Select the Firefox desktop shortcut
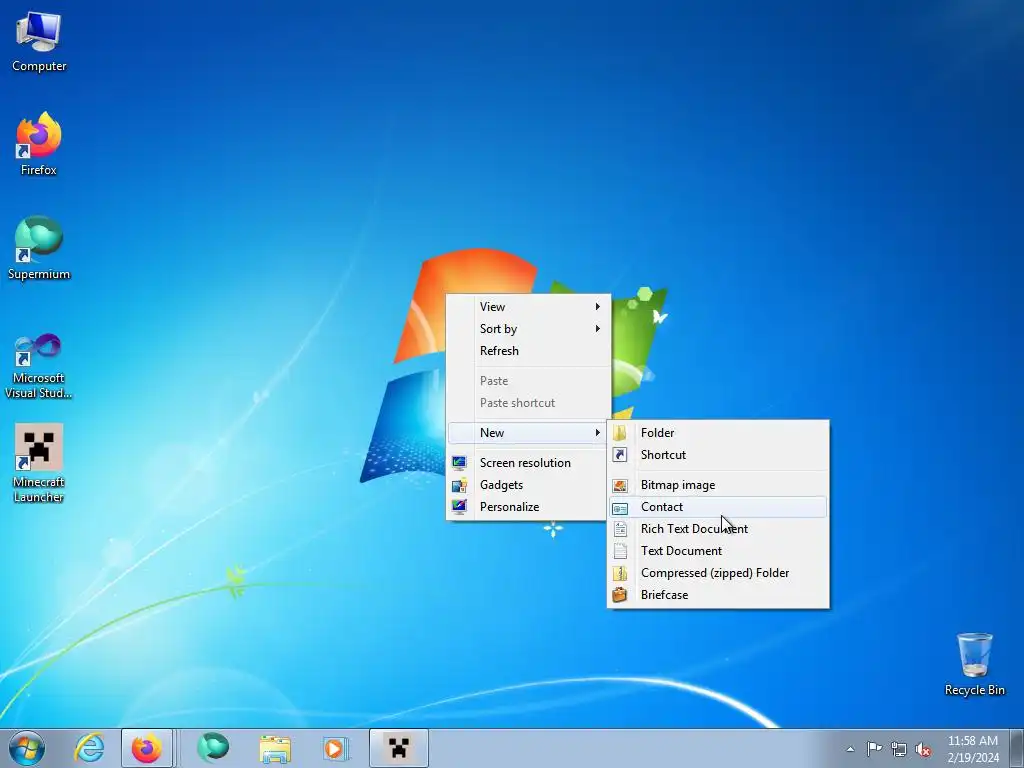Screen dimensions: 1024x768 (39, 144)
